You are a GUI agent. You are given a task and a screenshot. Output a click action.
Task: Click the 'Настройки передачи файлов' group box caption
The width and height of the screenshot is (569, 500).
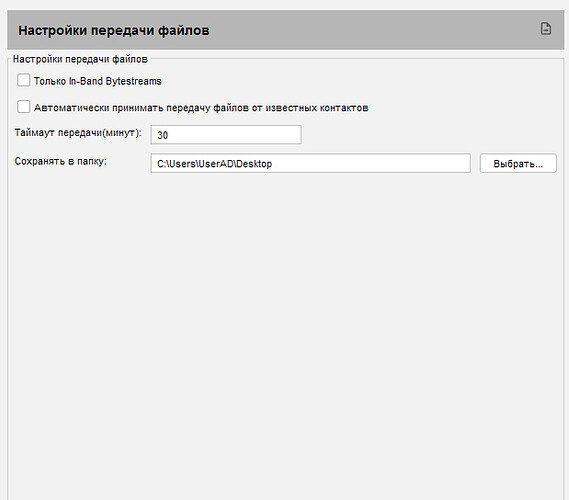coord(80,59)
